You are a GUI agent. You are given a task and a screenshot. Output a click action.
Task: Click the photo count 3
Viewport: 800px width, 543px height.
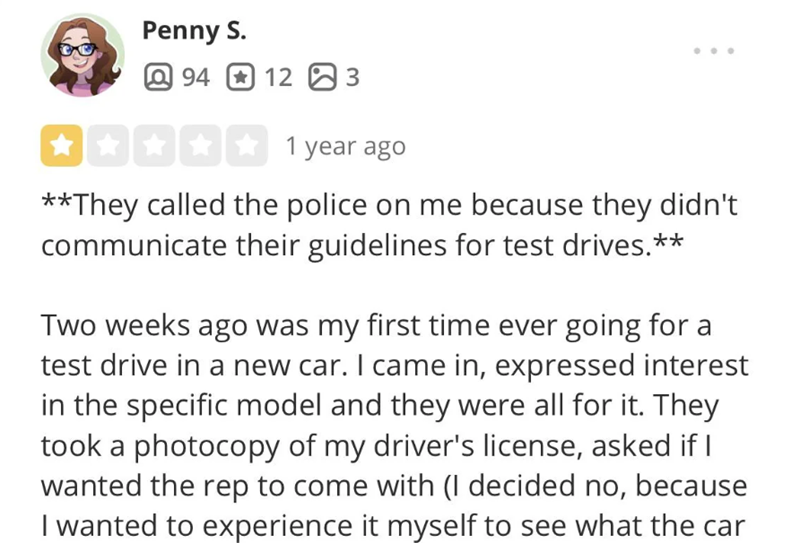[350, 76]
